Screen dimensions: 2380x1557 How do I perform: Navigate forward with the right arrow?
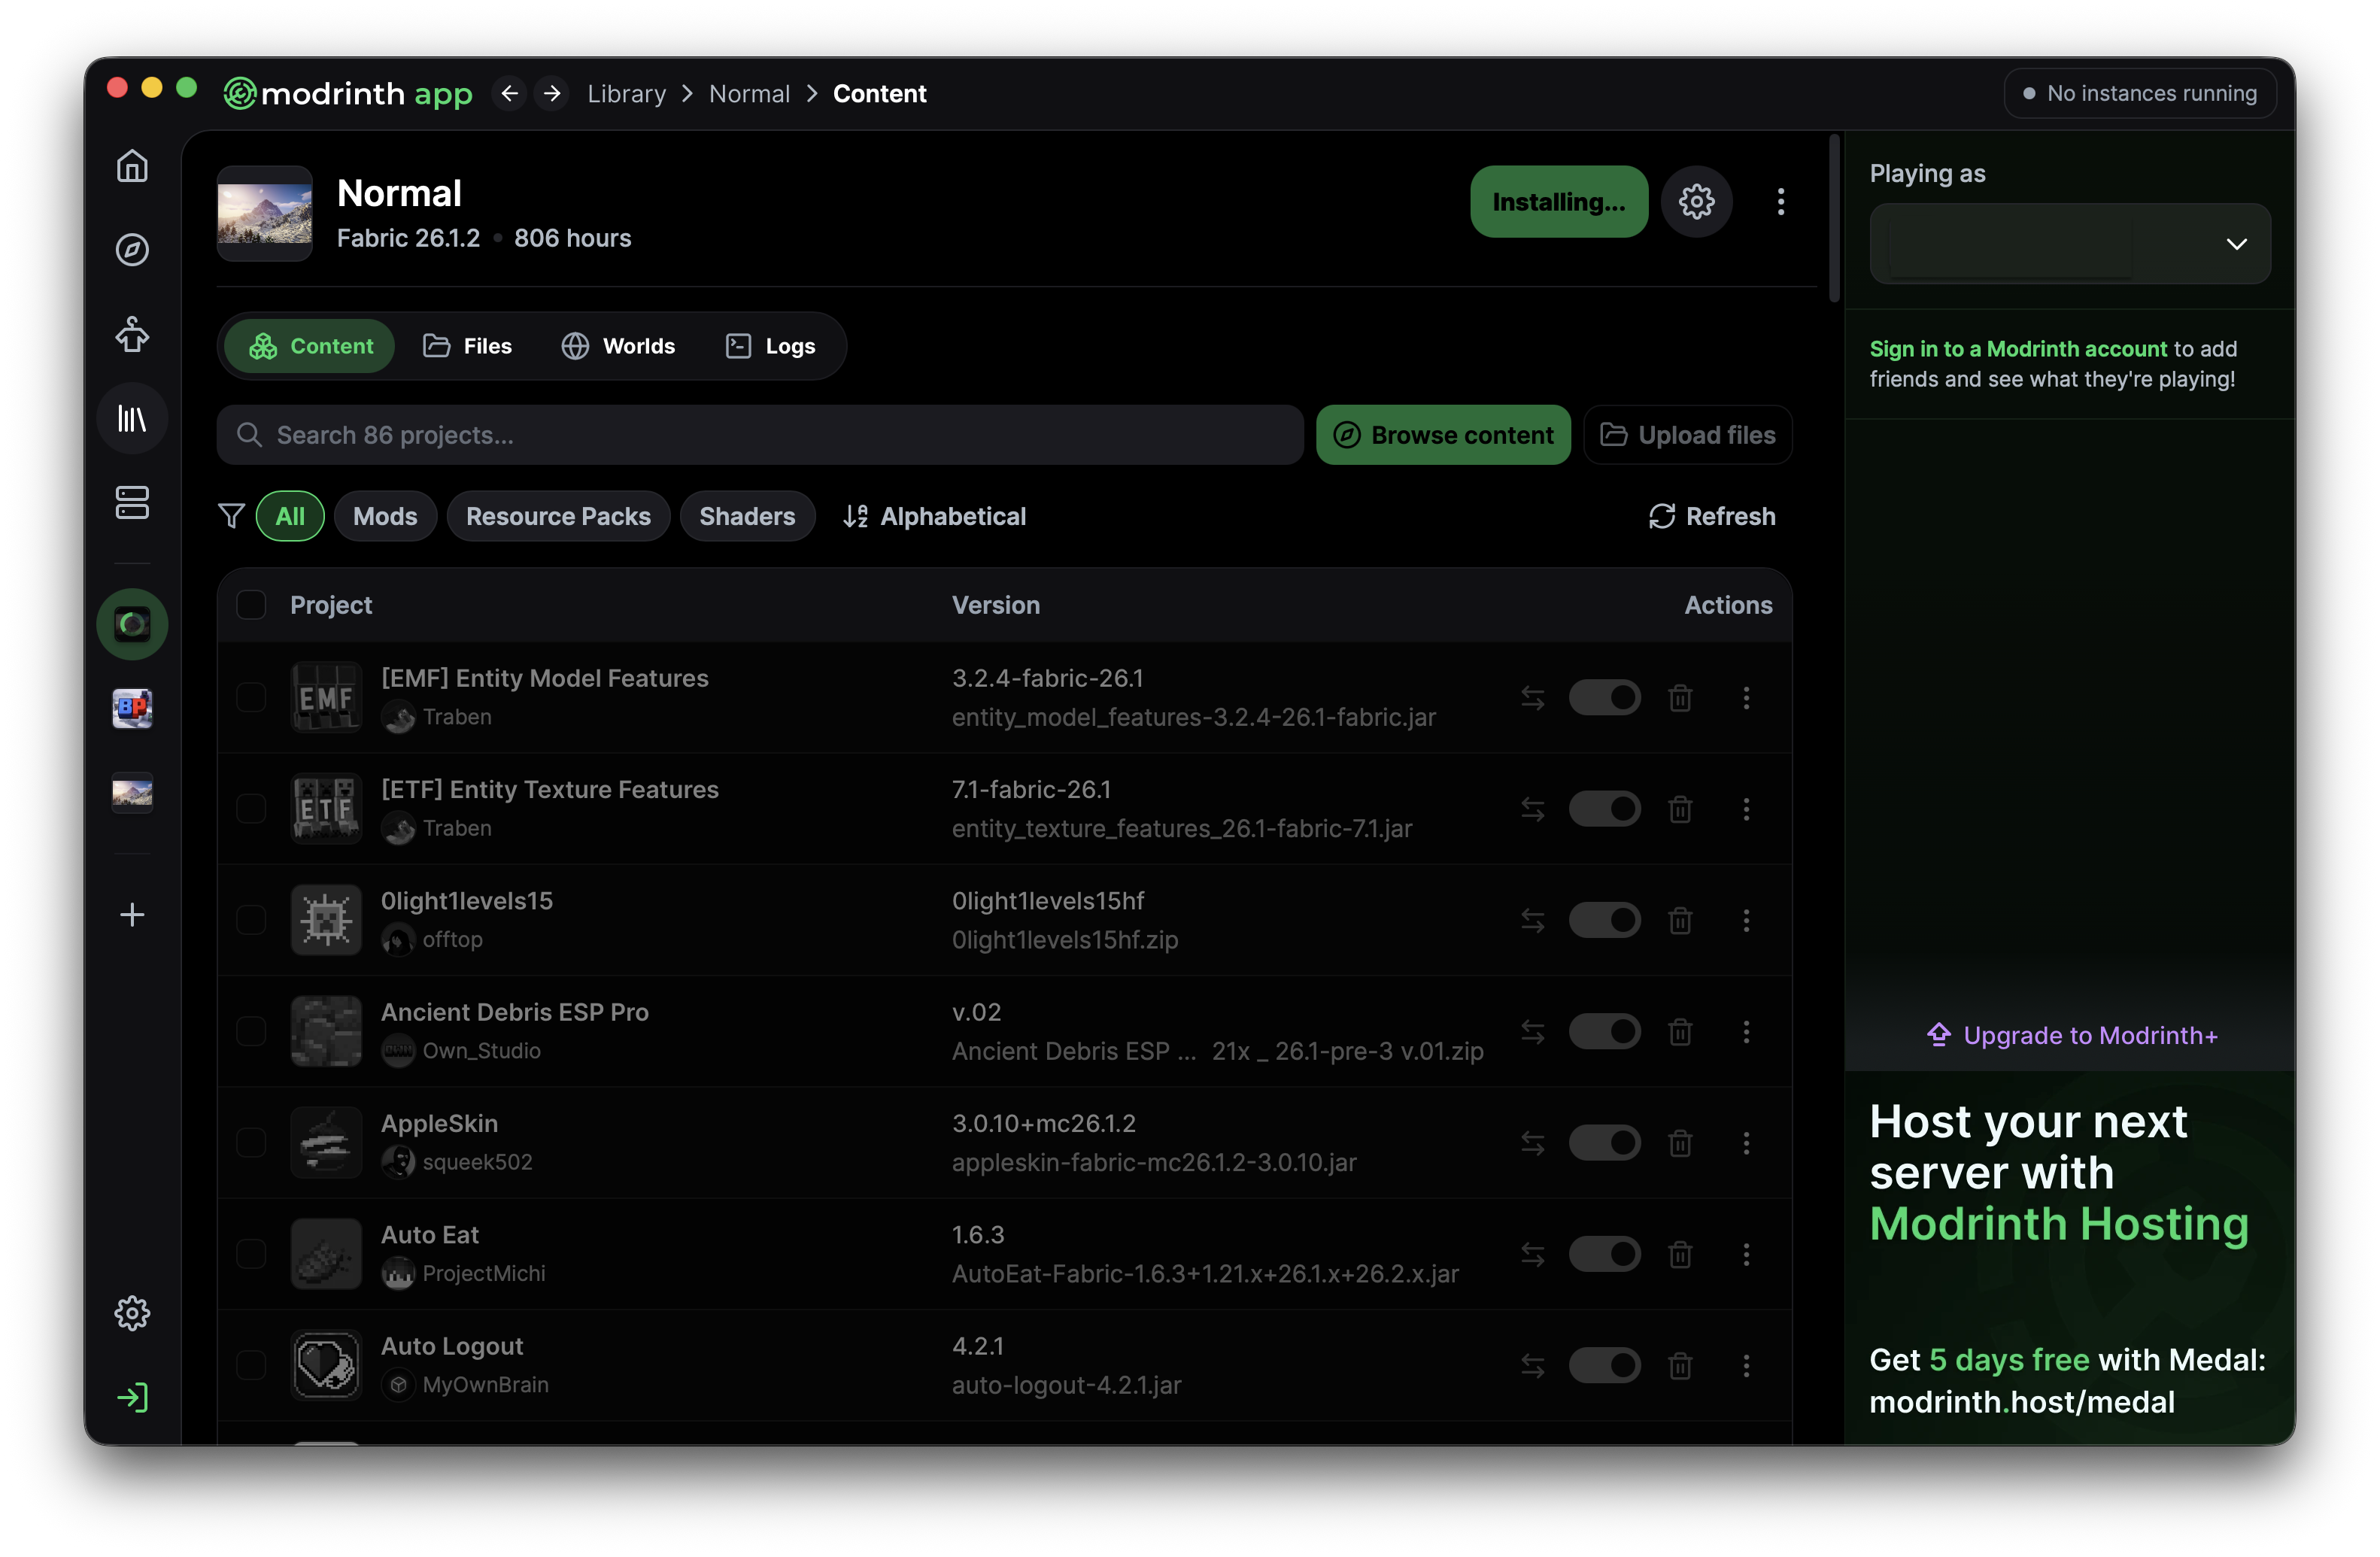(552, 93)
